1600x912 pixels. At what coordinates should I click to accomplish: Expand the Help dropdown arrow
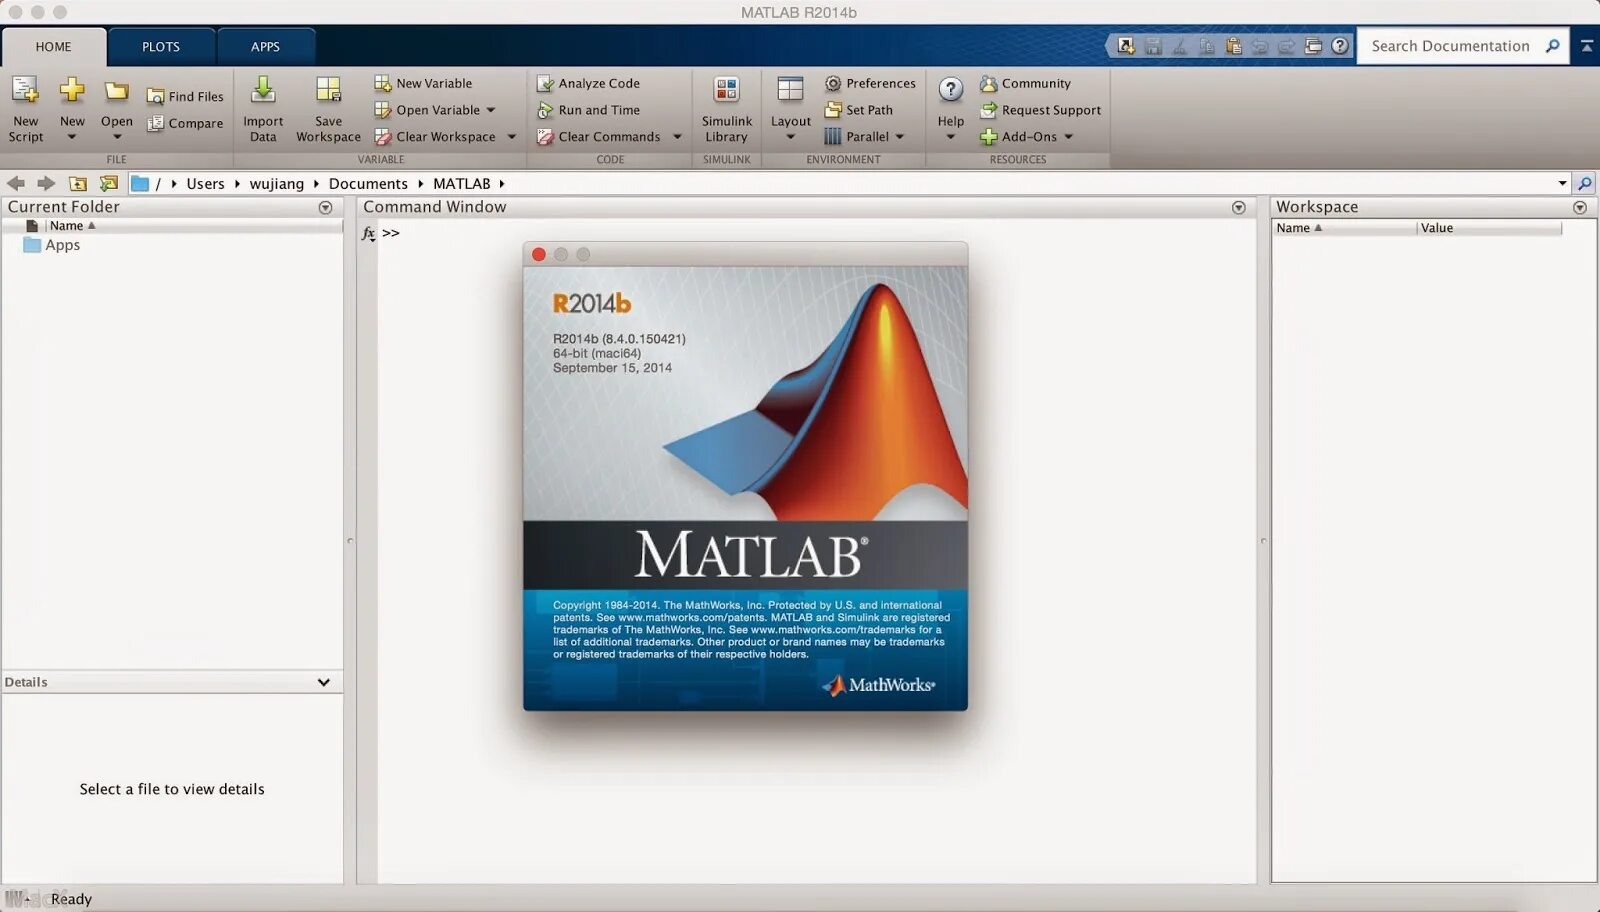pos(950,137)
